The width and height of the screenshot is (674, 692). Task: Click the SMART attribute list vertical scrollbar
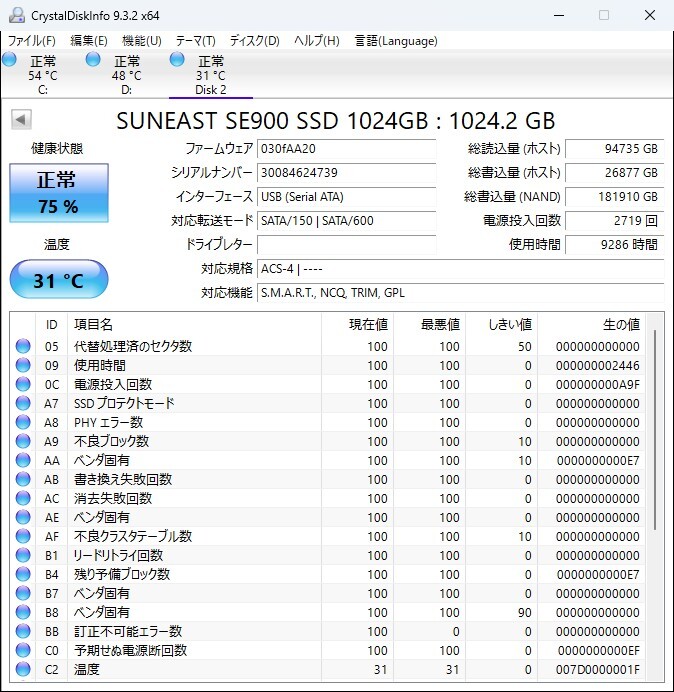click(x=655, y=430)
